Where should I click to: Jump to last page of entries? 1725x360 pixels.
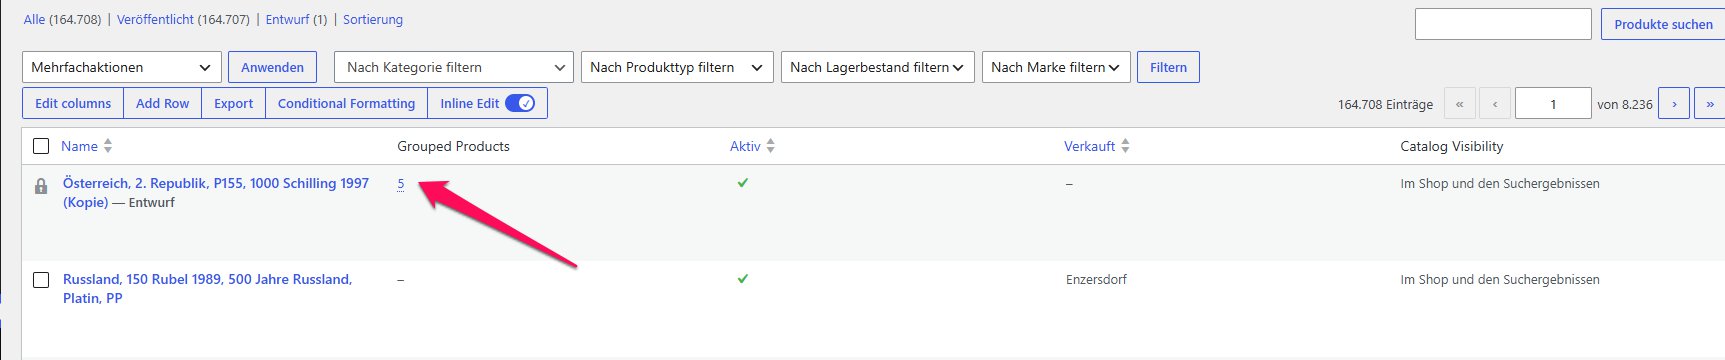click(x=1709, y=104)
